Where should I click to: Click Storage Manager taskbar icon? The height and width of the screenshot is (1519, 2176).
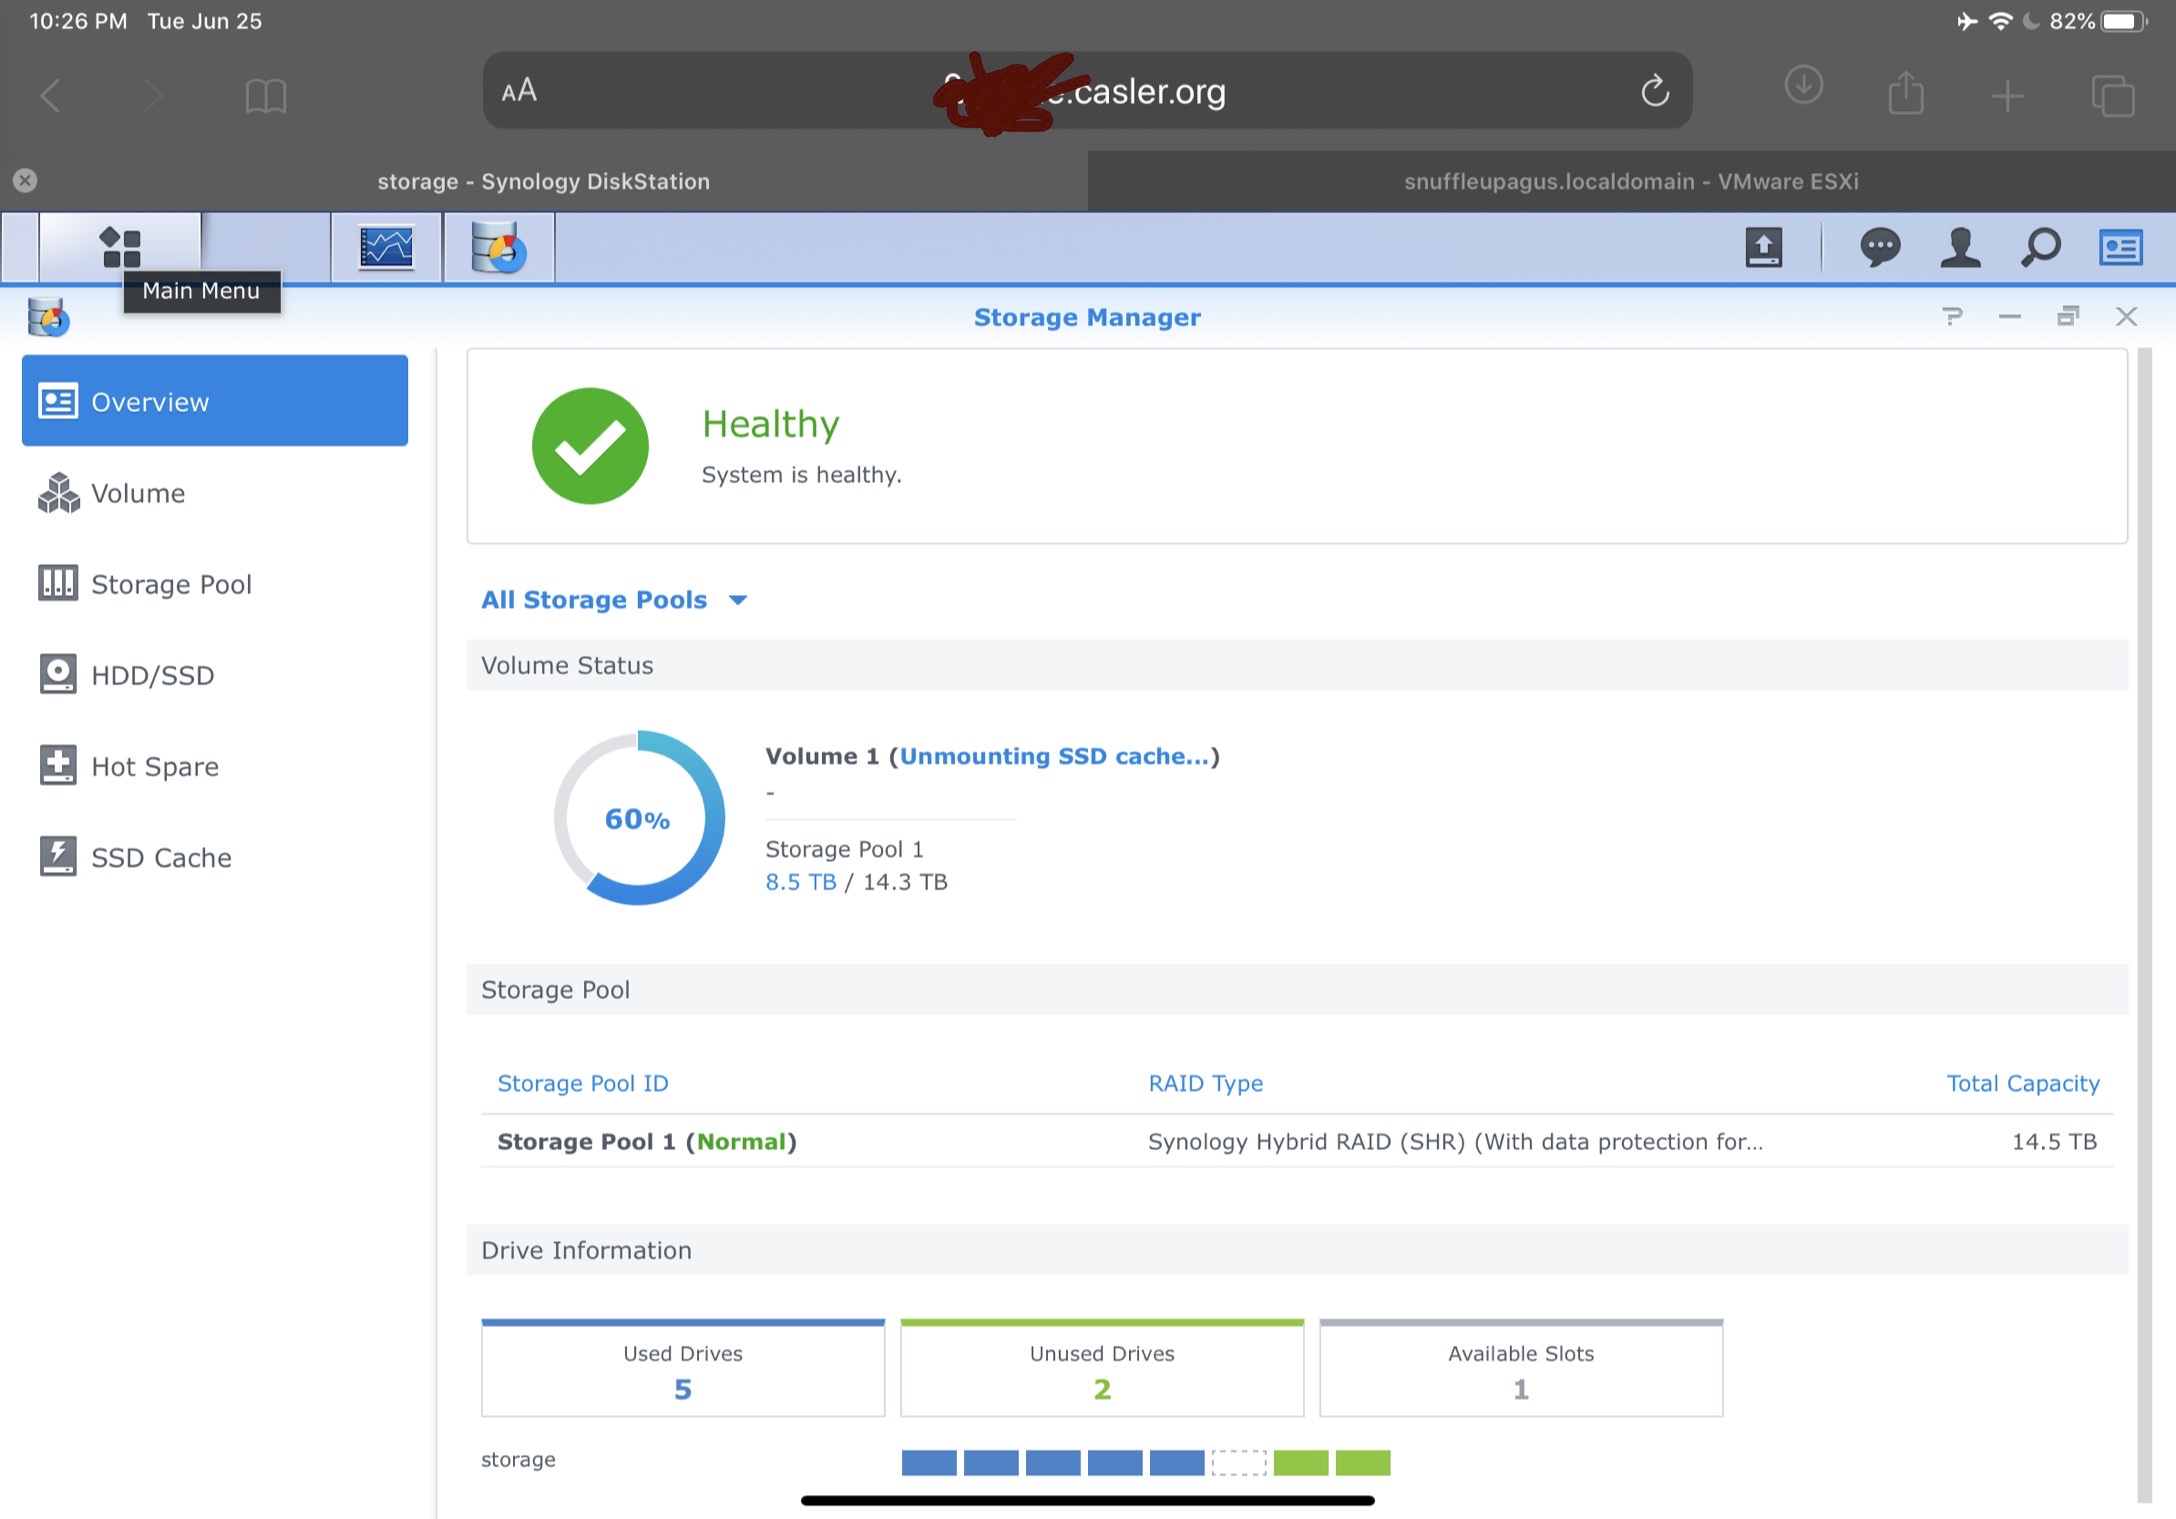[x=498, y=247]
